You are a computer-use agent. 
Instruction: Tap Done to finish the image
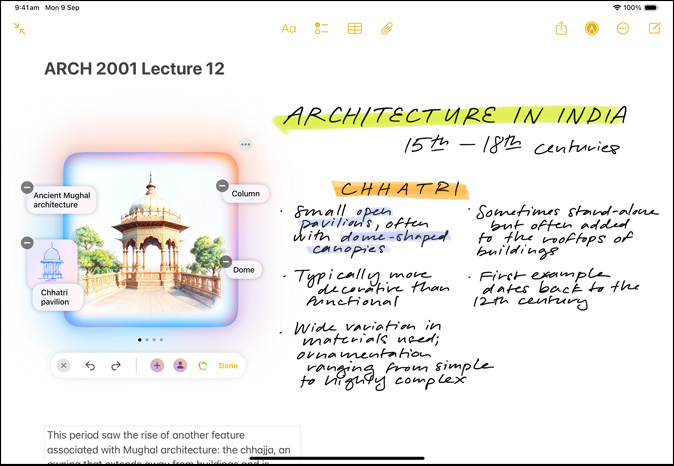tap(228, 366)
